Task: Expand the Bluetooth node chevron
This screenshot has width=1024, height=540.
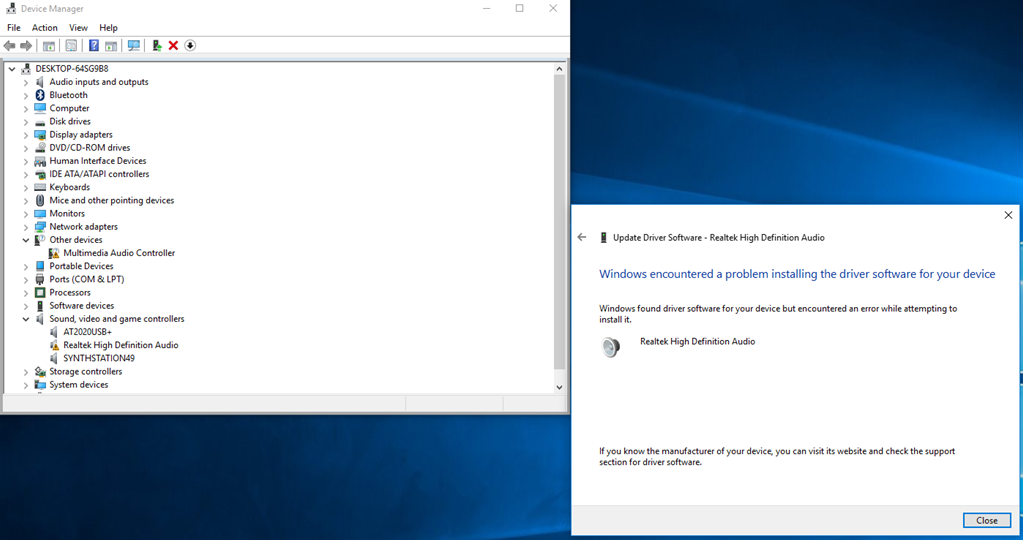Action: point(25,95)
